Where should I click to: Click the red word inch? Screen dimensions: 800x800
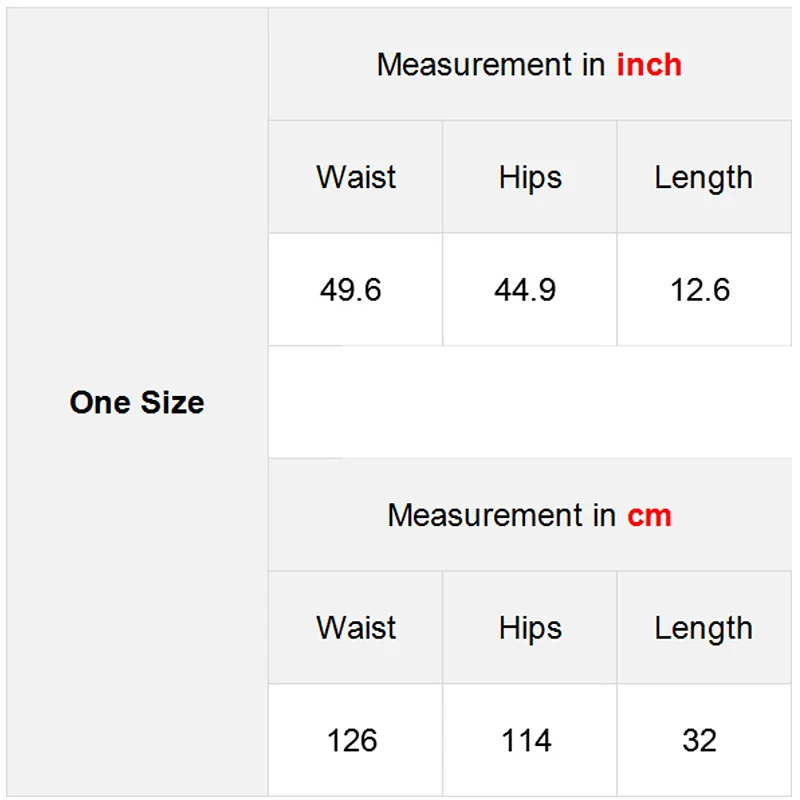(649, 65)
